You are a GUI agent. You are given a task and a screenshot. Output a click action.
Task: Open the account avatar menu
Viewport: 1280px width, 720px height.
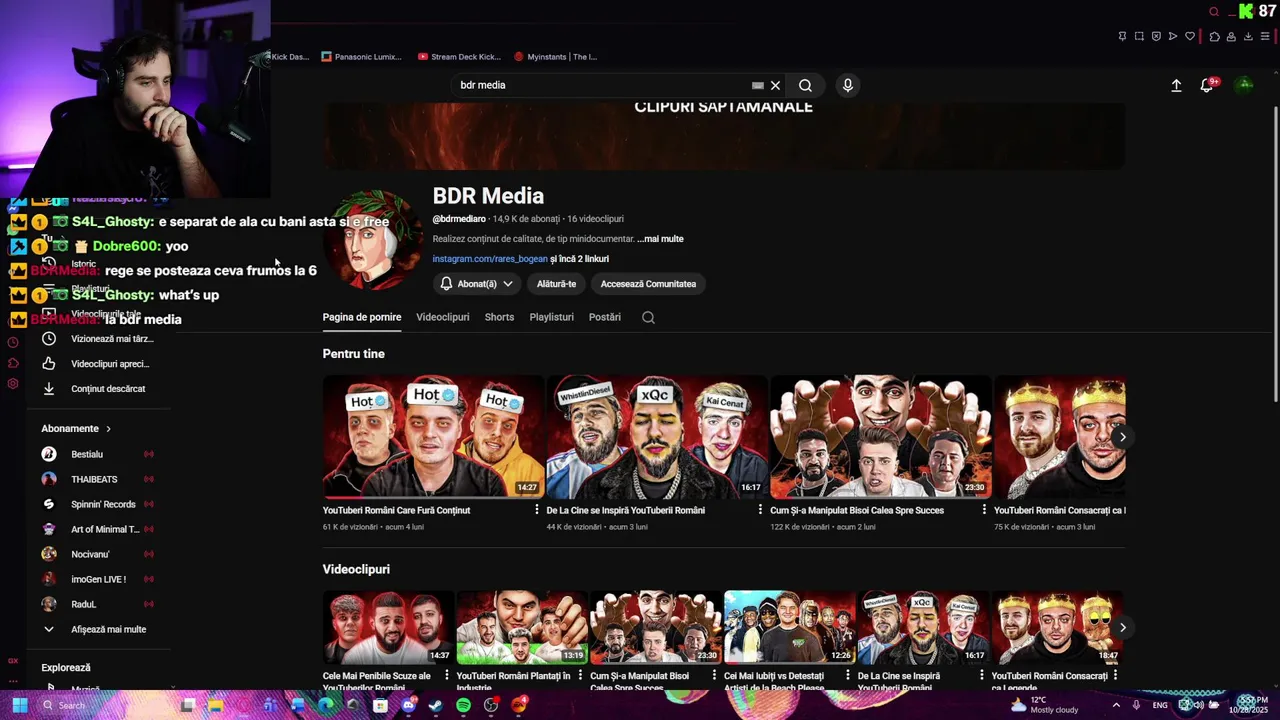[1245, 85]
